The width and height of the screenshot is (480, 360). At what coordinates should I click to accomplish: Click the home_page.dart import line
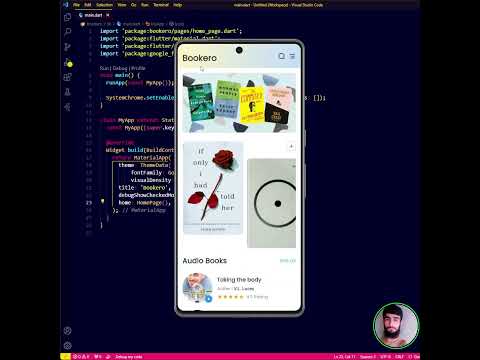(171, 31)
